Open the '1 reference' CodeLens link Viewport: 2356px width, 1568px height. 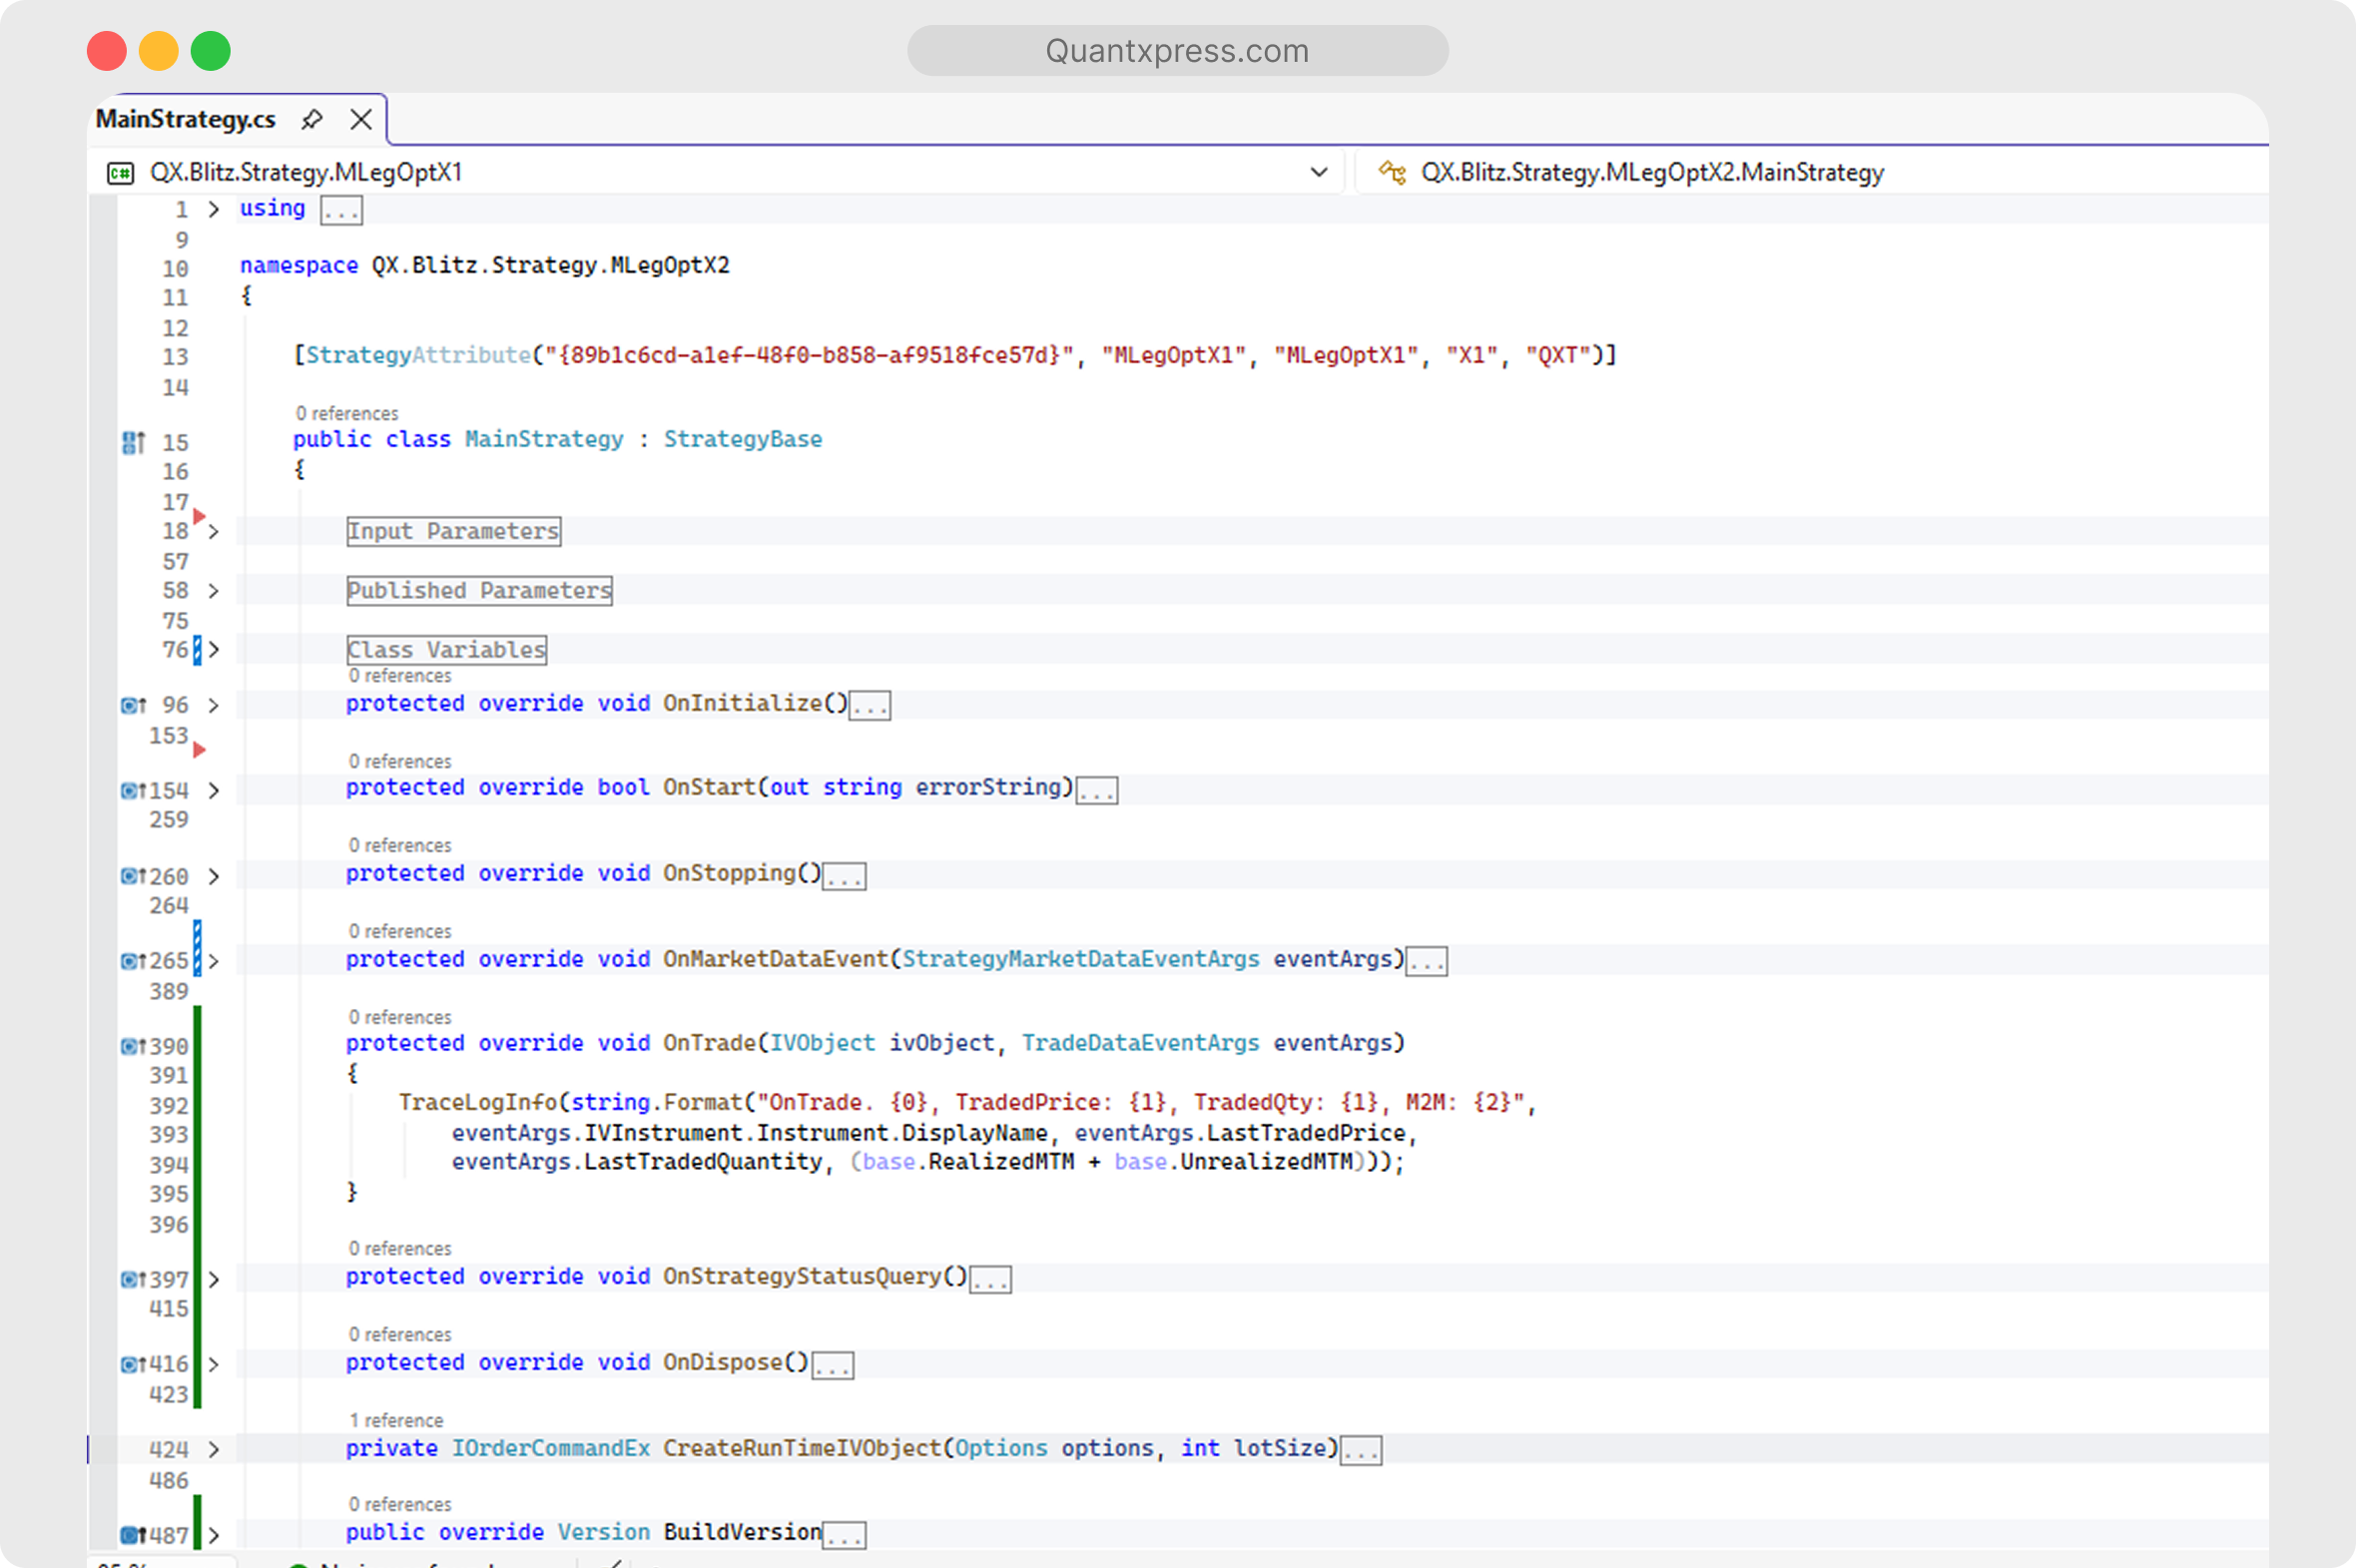(396, 1420)
